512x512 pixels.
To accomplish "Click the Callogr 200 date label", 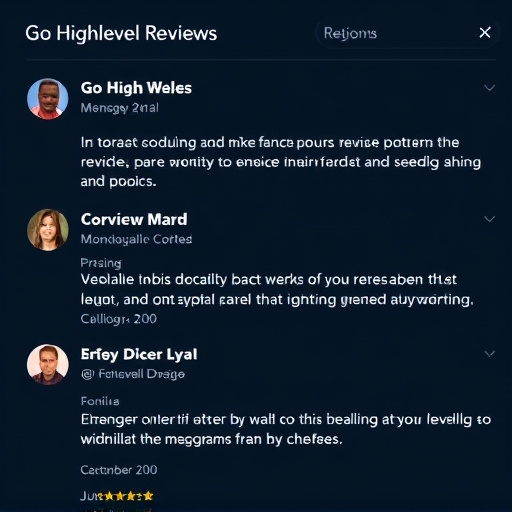I will 118,319.
